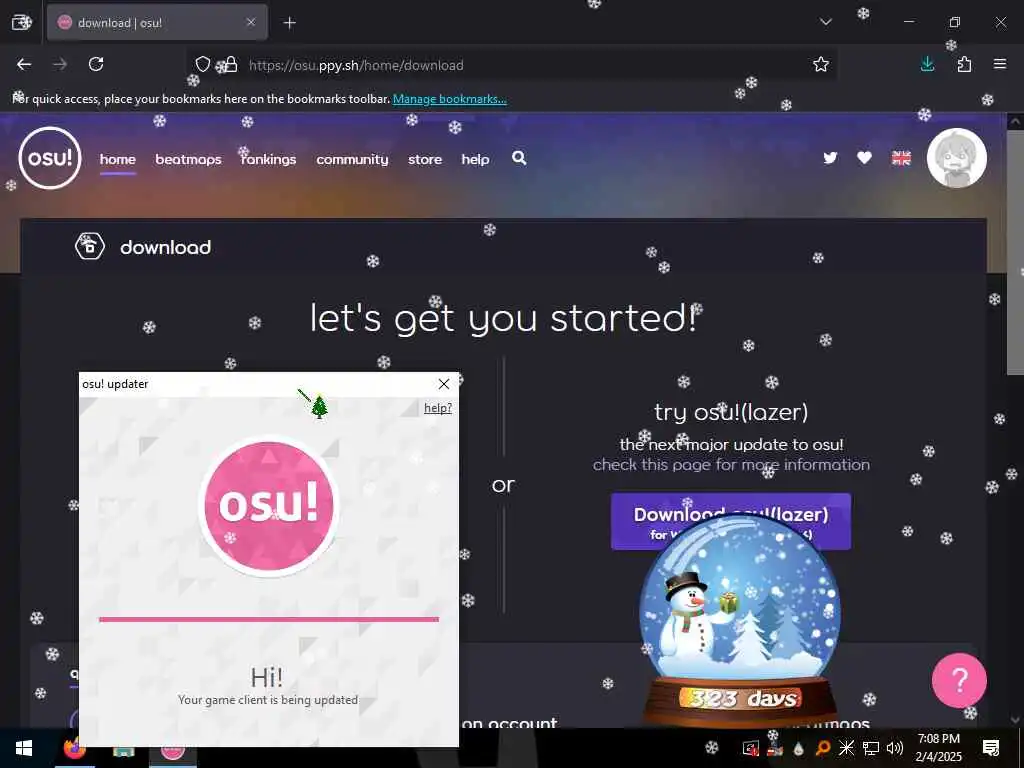Open the language flag selector
Image resolution: width=1024 pixels, height=768 pixels.
[x=901, y=158]
